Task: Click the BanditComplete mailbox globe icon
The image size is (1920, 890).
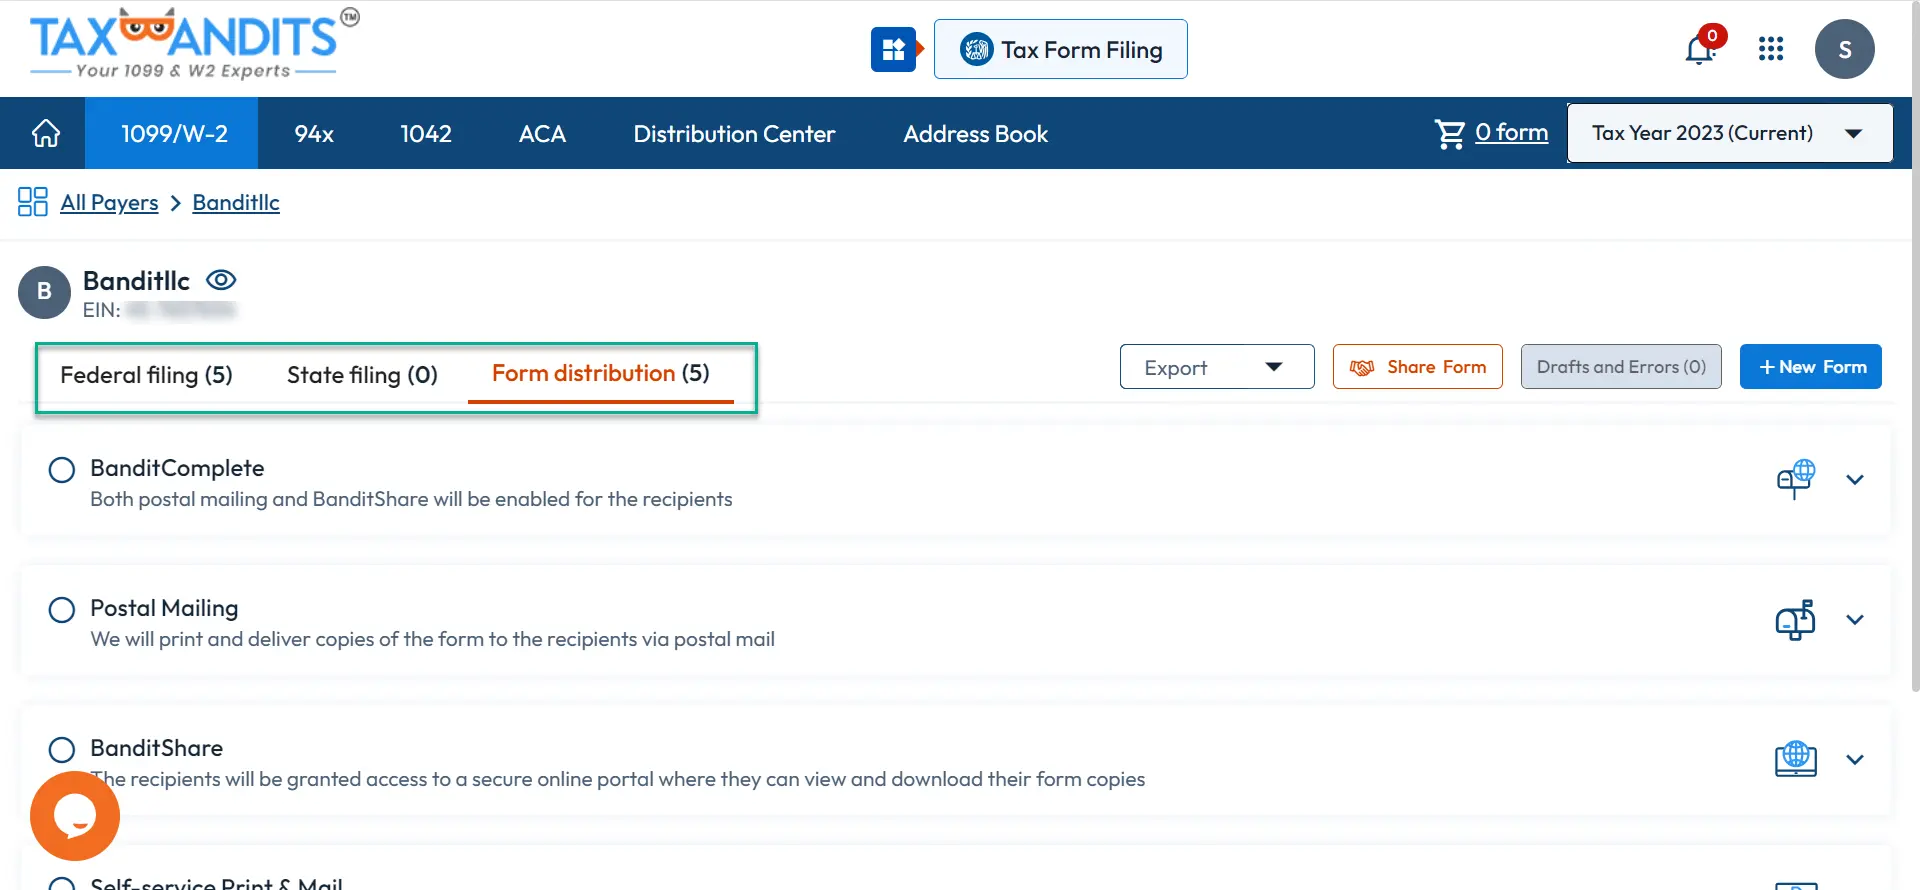Action: click(1796, 479)
